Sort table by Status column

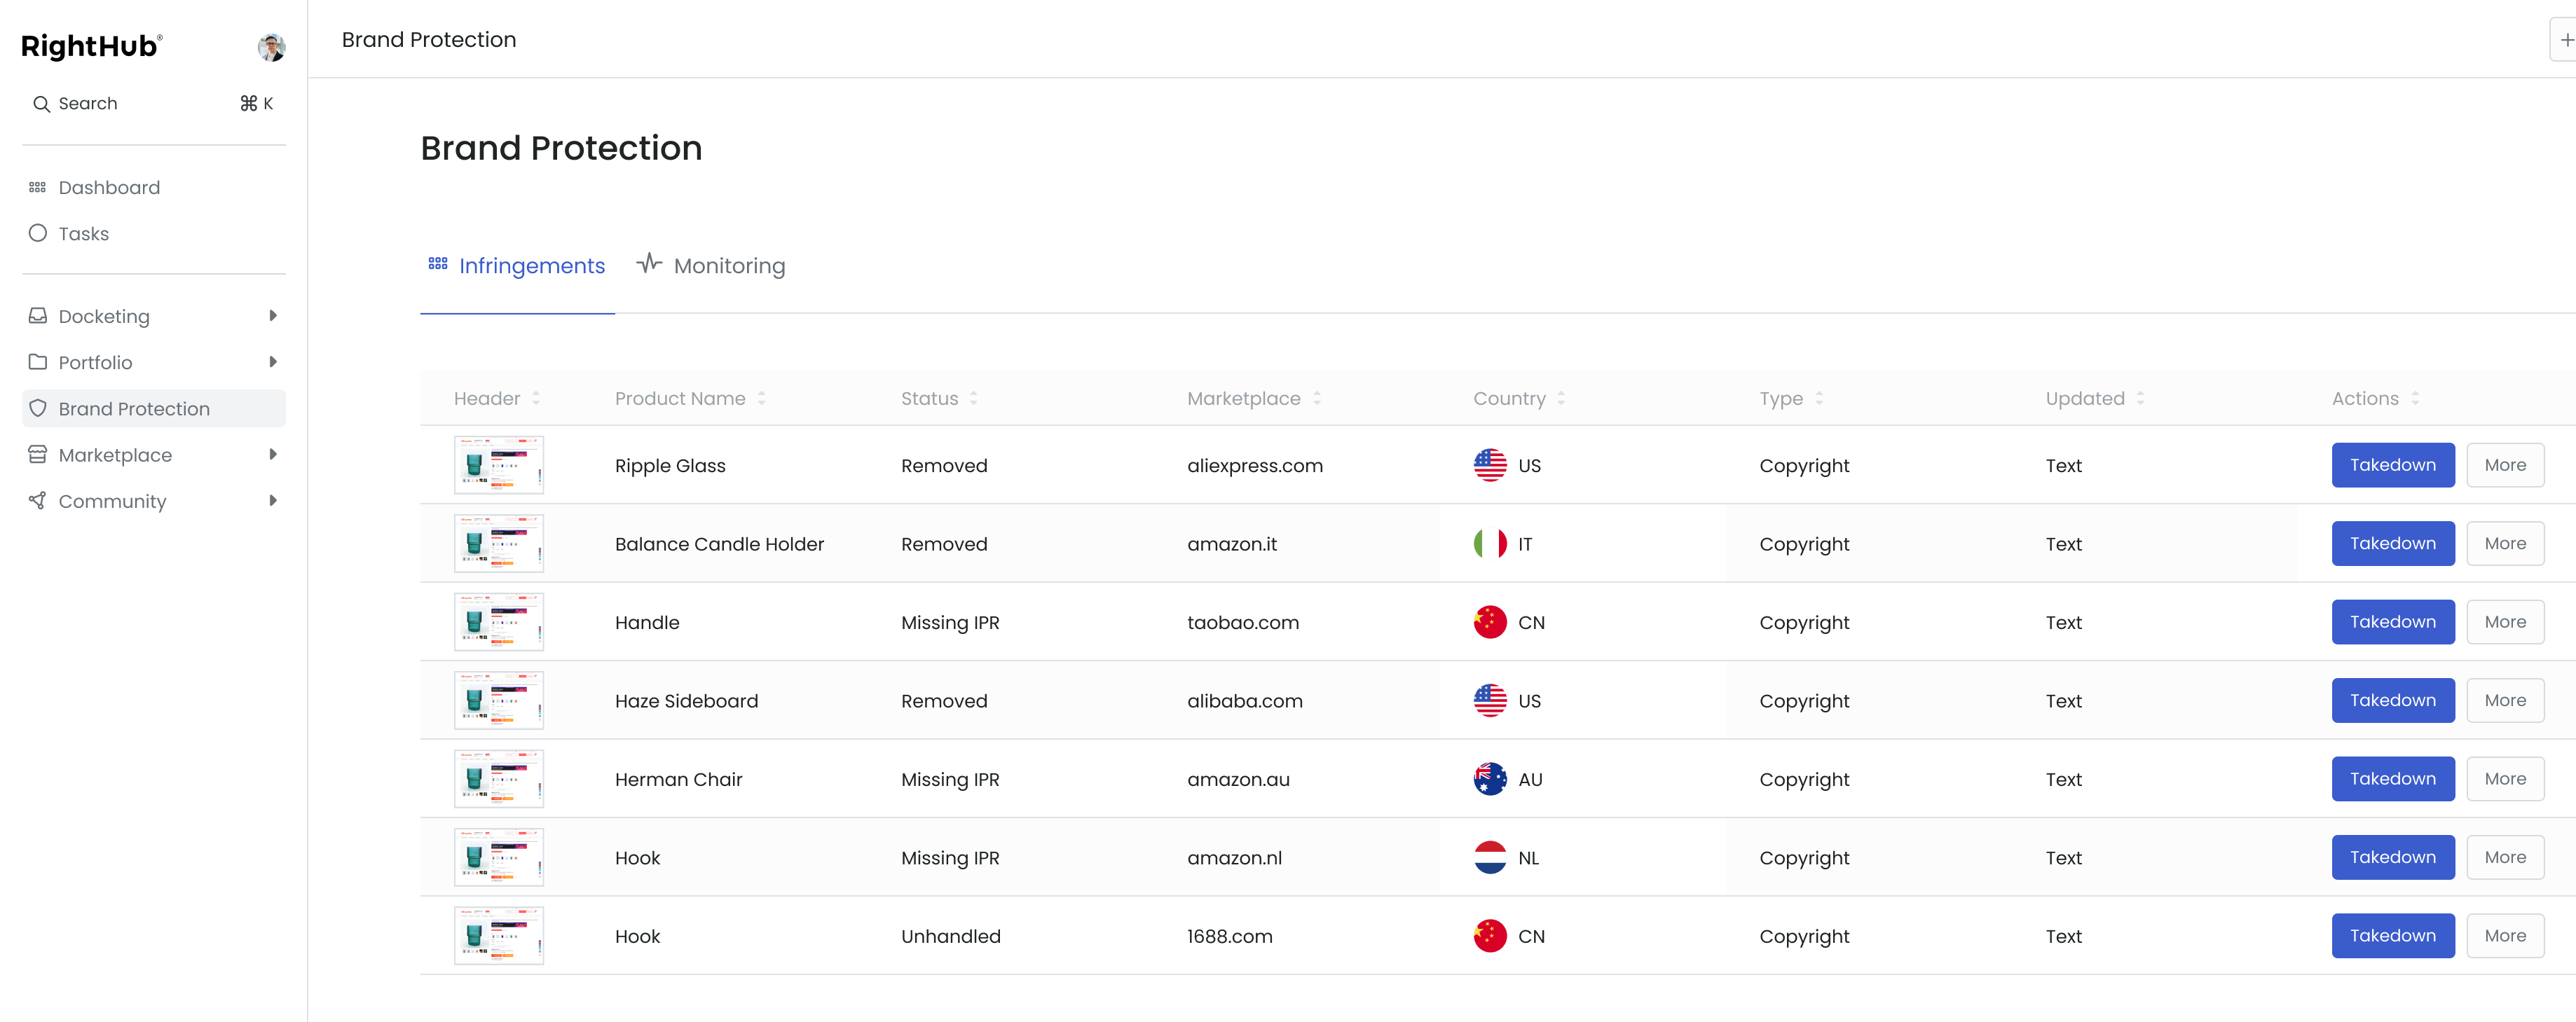tap(973, 398)
